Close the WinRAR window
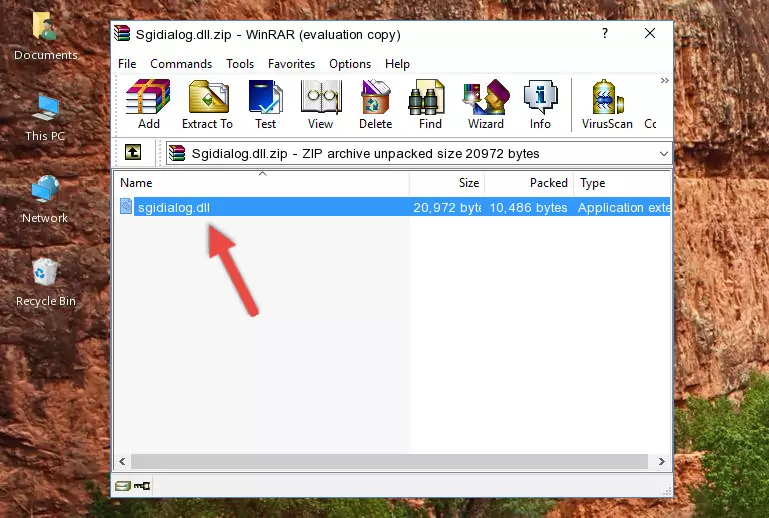This screenshot has height=518, width=769. click(650, 33)
